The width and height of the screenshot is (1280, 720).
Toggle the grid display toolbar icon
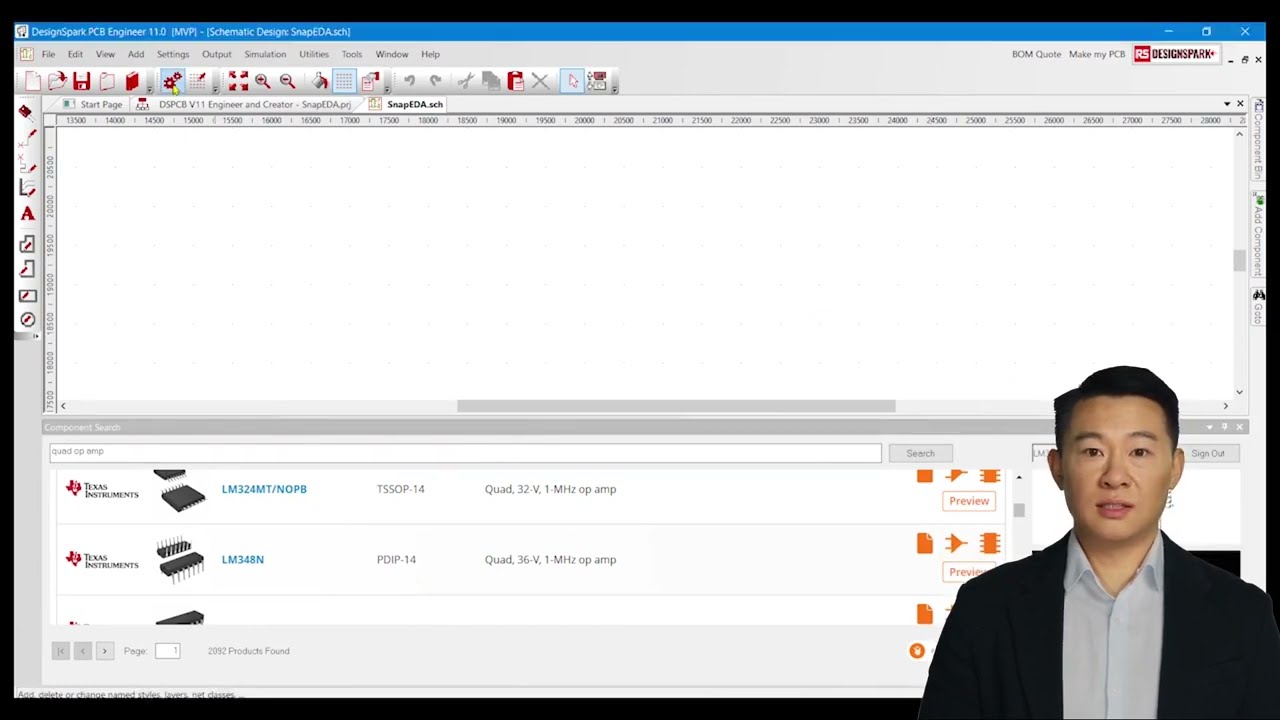click(344, 81)
